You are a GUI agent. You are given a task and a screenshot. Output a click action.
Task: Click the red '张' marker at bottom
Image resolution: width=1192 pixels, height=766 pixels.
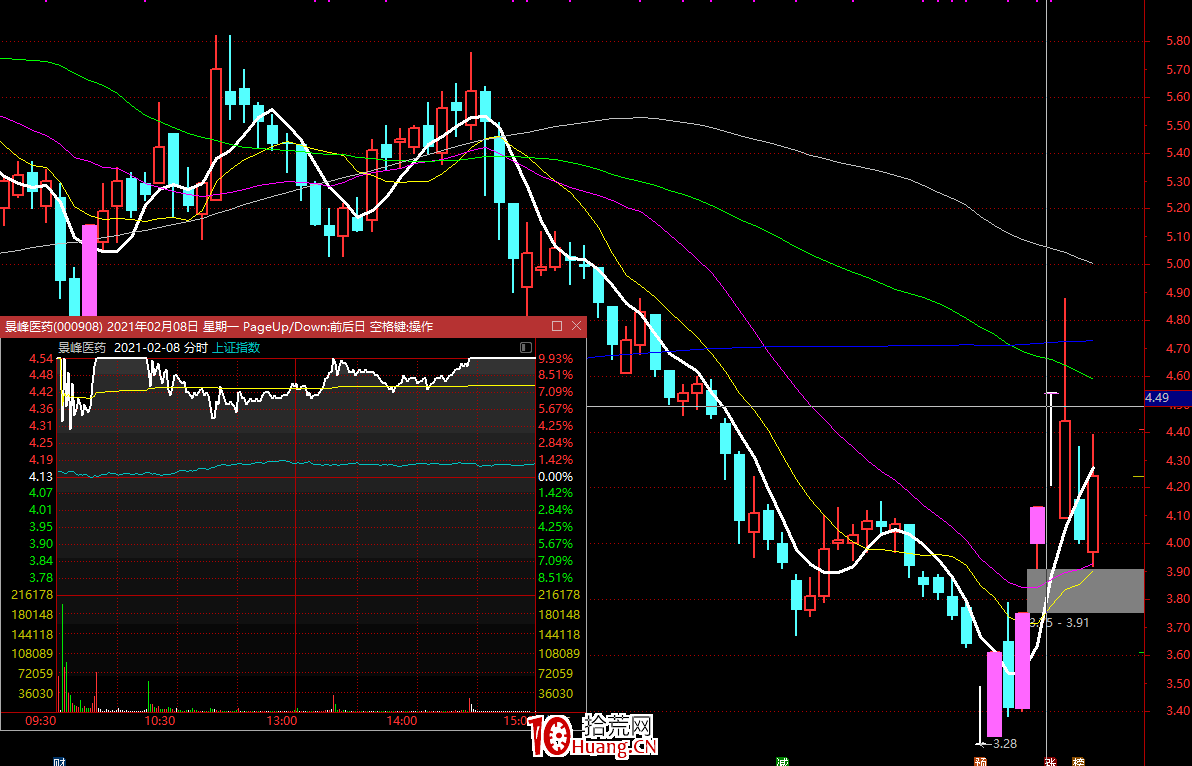click(1050, 761)
